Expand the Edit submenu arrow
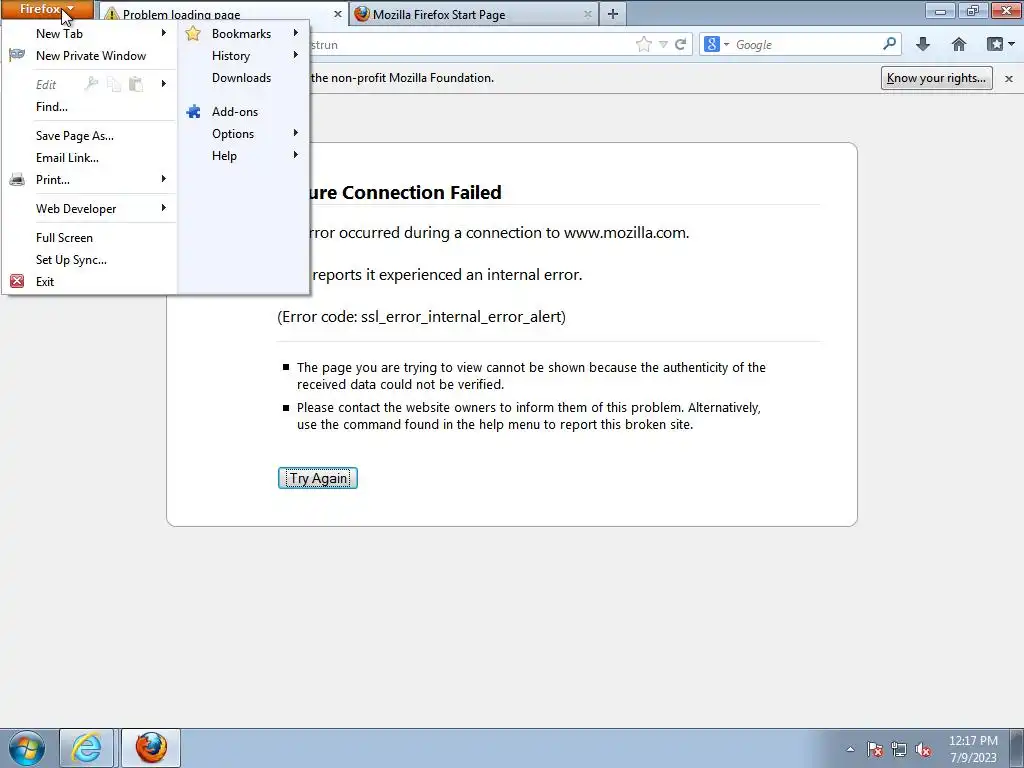 [x=164, y=84]
